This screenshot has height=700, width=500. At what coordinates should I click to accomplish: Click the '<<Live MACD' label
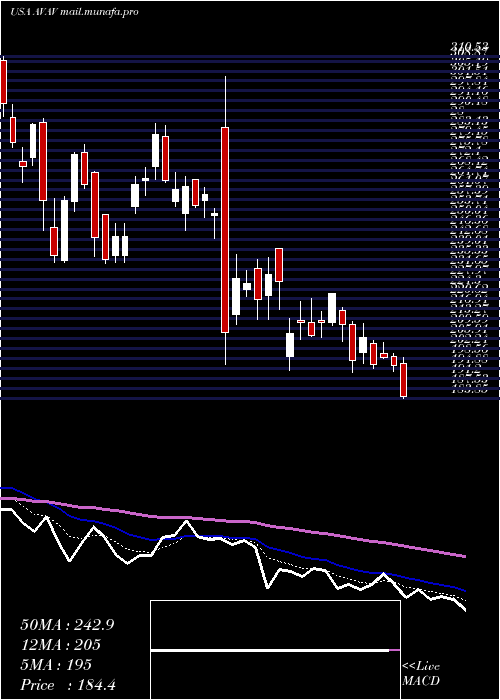click(x=421, y=674)
